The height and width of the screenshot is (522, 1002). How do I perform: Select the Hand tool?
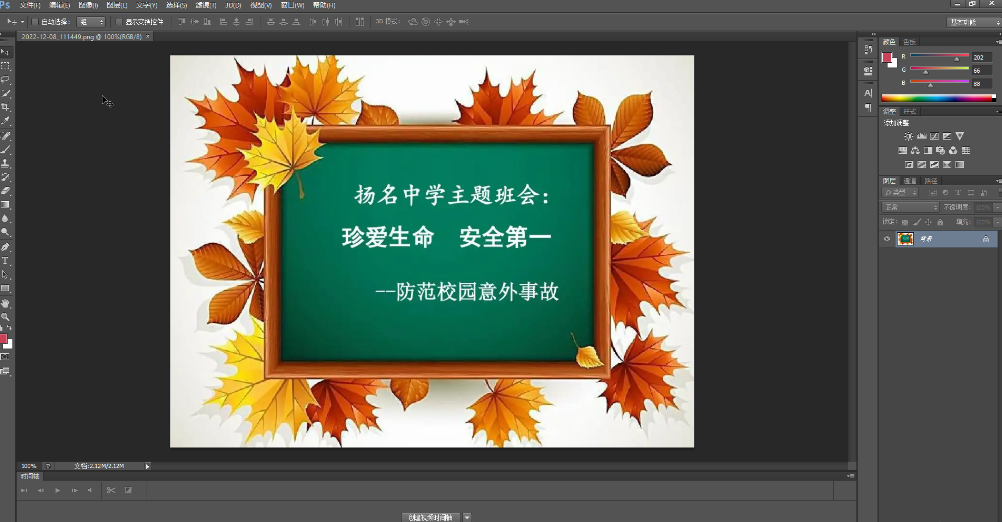[x=5, y=302]
